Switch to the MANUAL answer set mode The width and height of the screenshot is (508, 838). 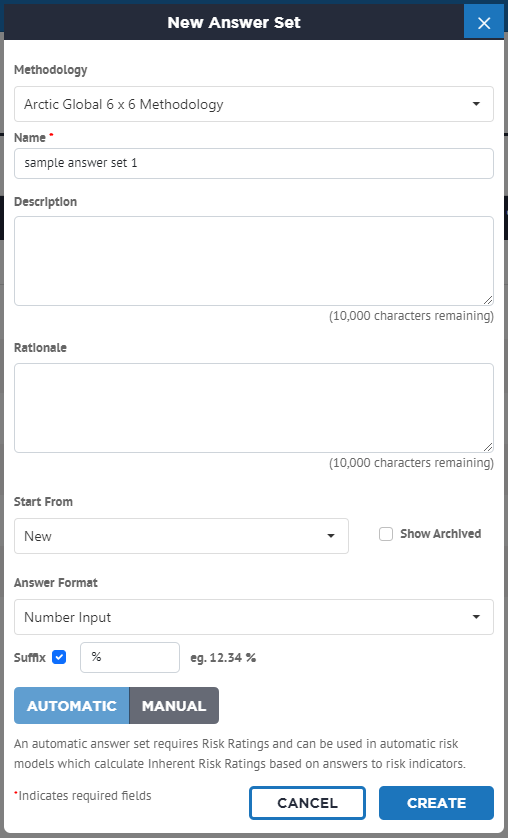pos(174,705)
